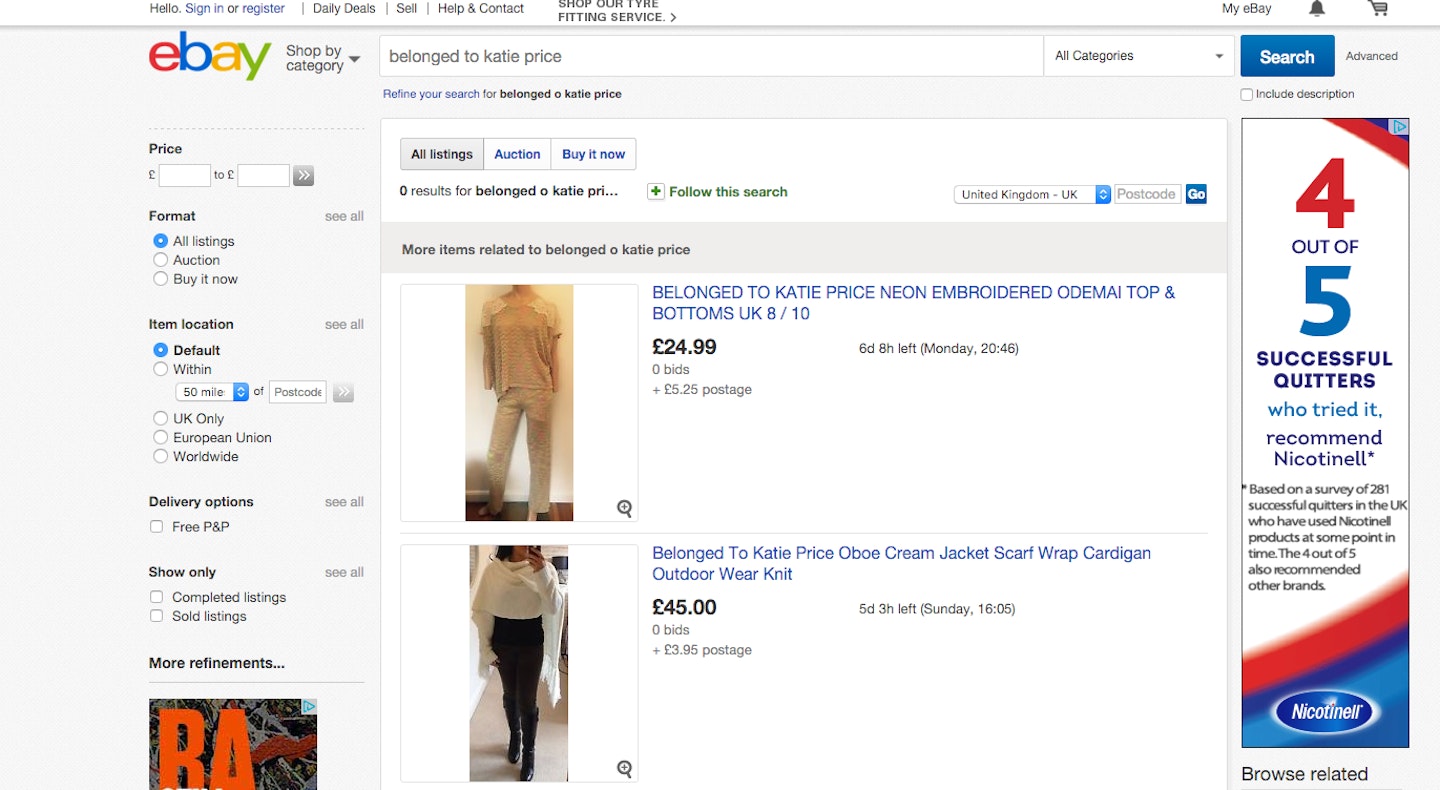Open the neon top and bottoms thumbnail
The height and width of the screenshot is (790, 1440).
519,403
